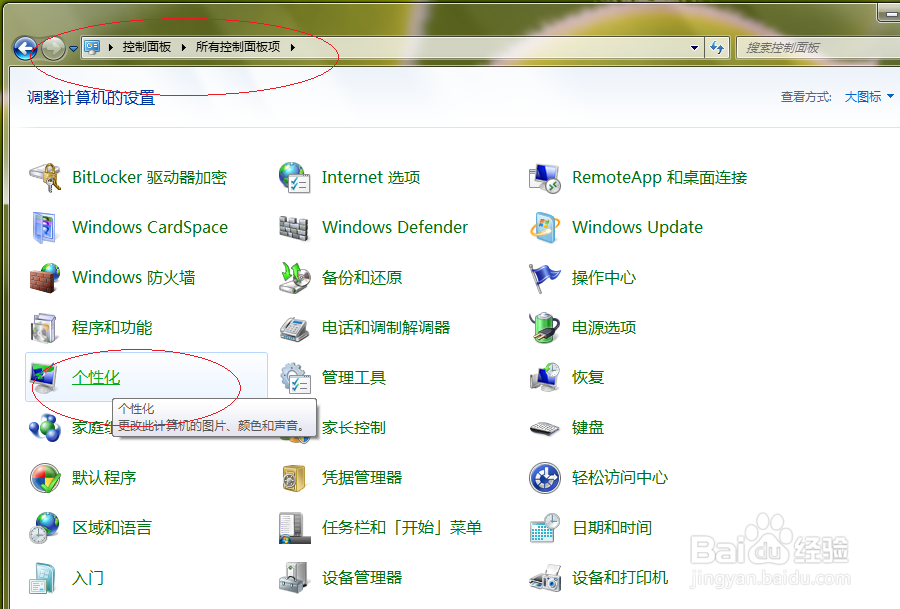The width and height of the screenshot is (900, 609).
Task: Open the 入门 icon
Action: click(43, 578)
